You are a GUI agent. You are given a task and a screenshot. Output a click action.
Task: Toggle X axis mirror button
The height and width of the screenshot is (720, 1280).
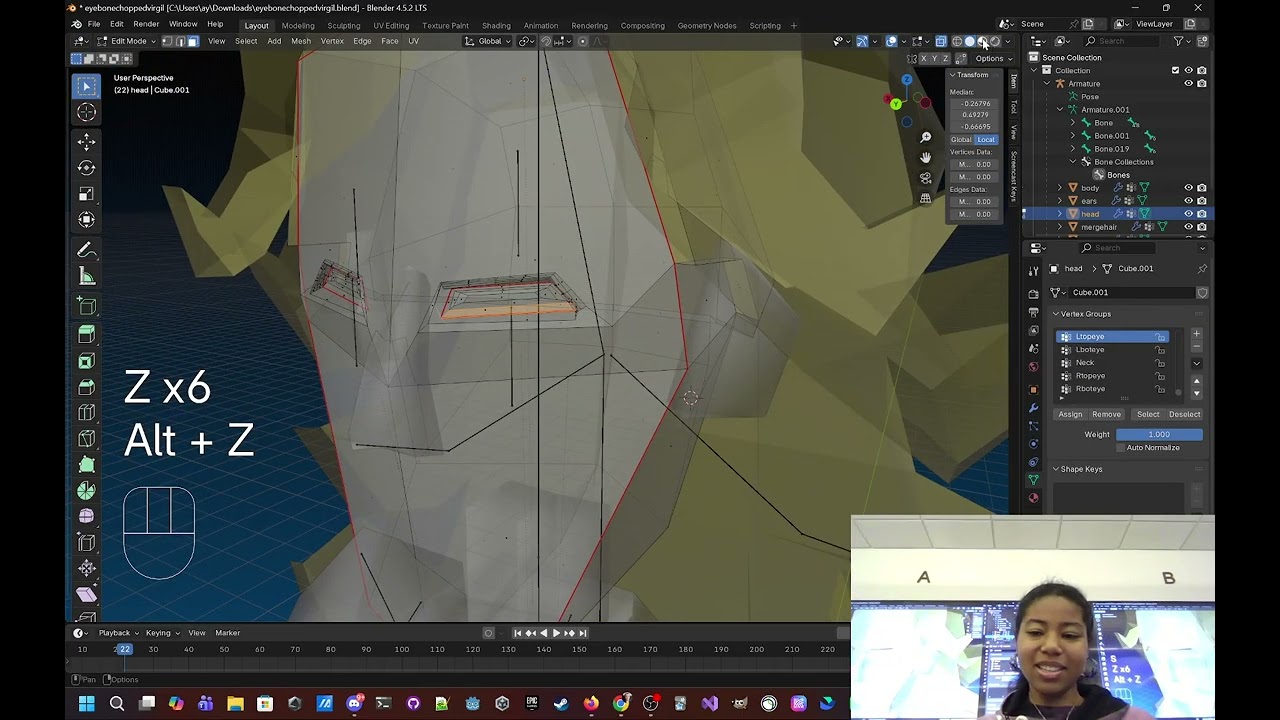[x=923, y=59]
